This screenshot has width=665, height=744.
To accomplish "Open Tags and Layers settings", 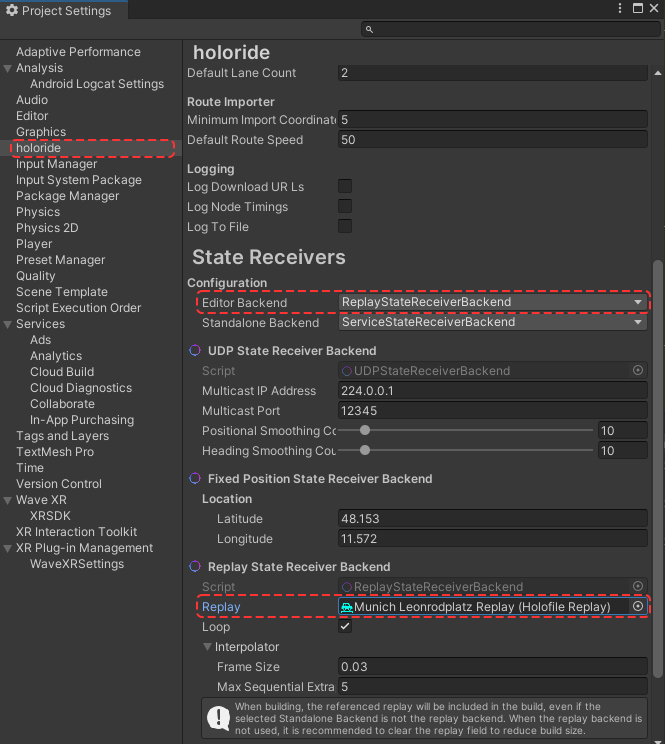I will point(62,436).
